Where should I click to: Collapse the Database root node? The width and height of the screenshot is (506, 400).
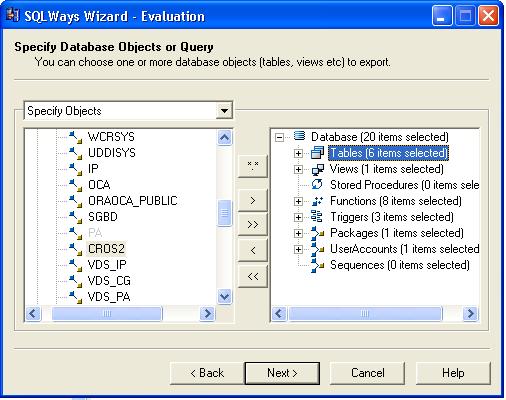click(x=280, y=137)
